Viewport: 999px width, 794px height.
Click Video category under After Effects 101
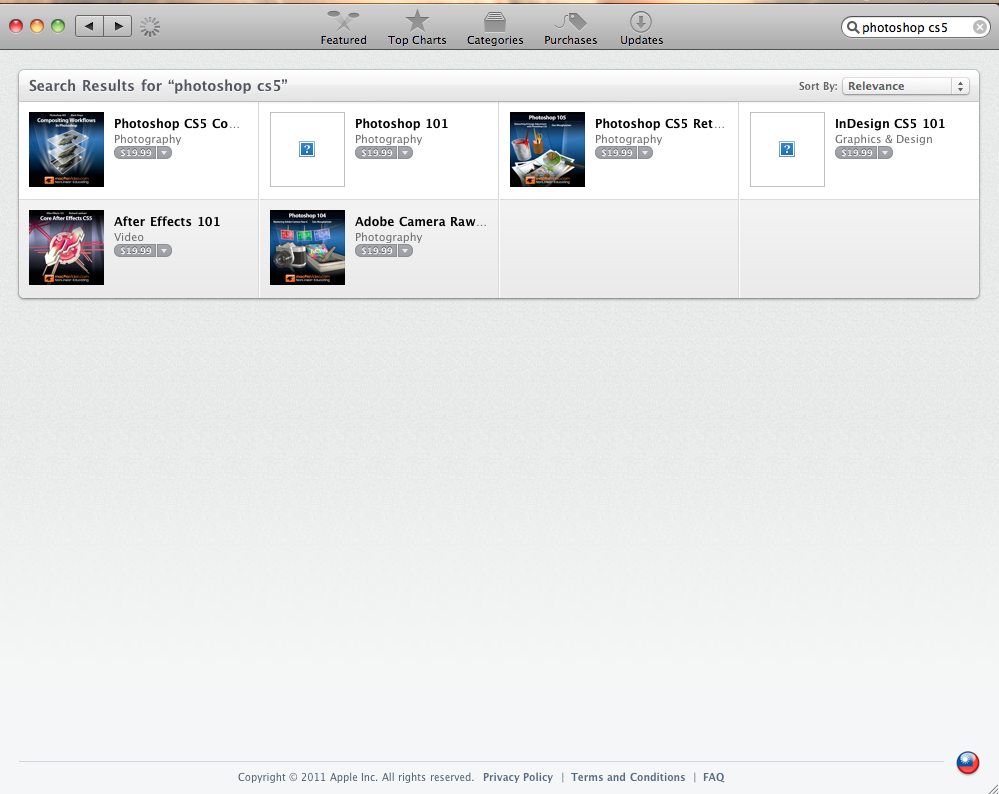(x=129, y=237)
